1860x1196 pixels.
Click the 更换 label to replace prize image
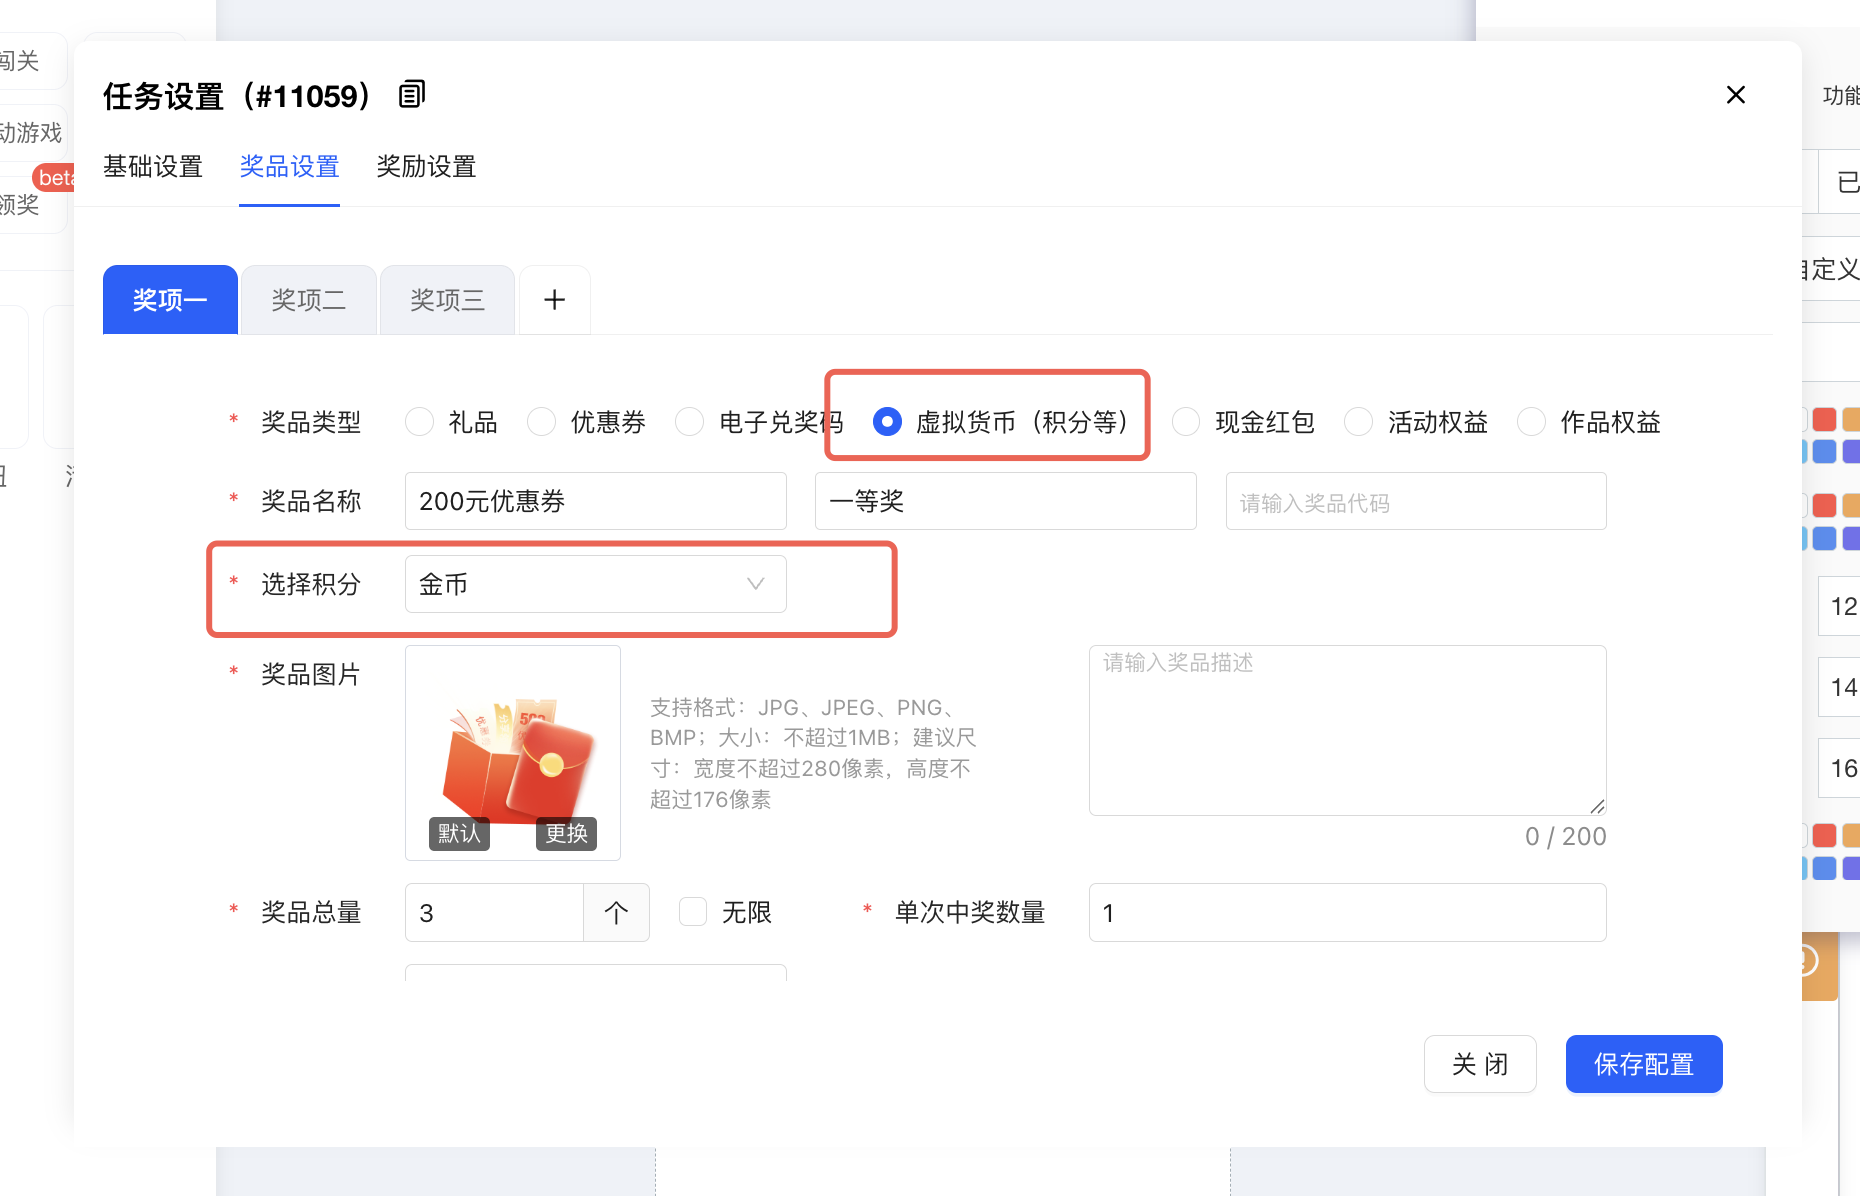(566, 833)
